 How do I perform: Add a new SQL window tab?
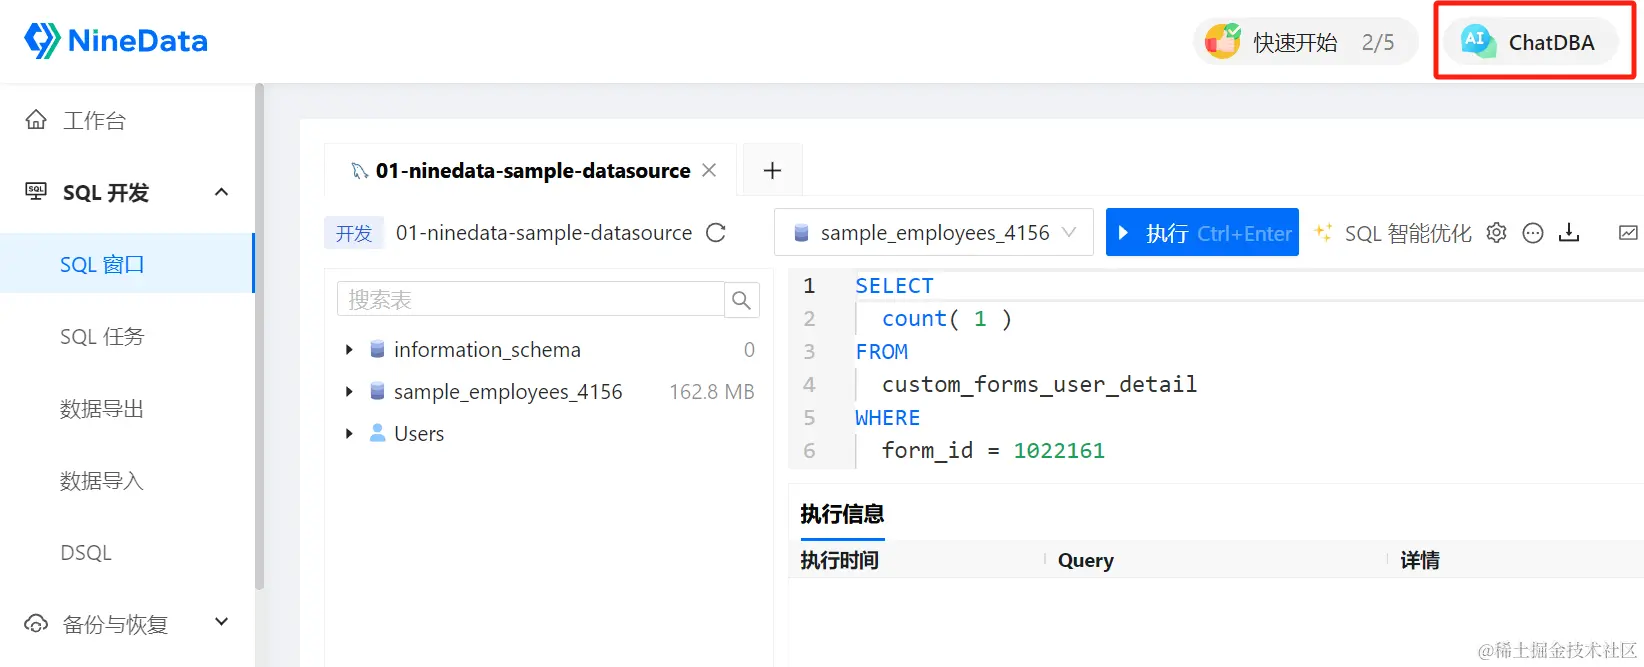point(772,171)
